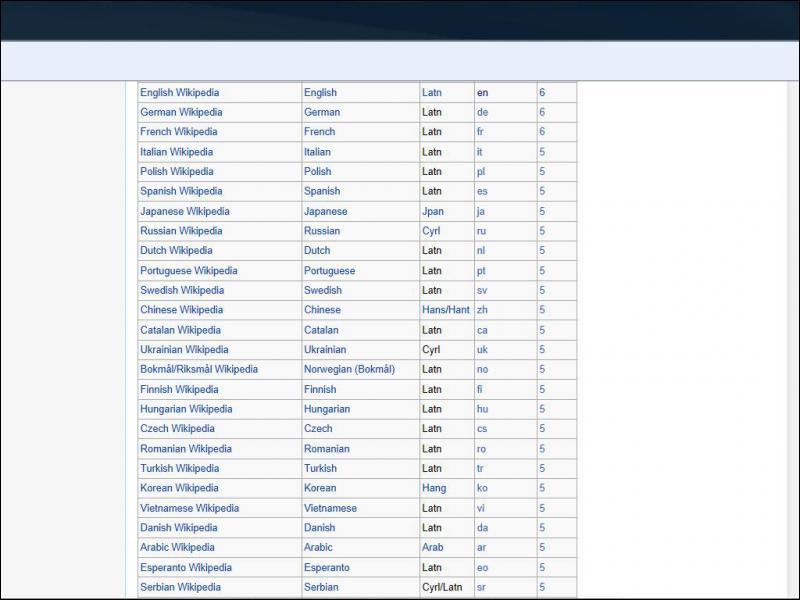Open the Romanian Wikipedia link

(186, 449)
